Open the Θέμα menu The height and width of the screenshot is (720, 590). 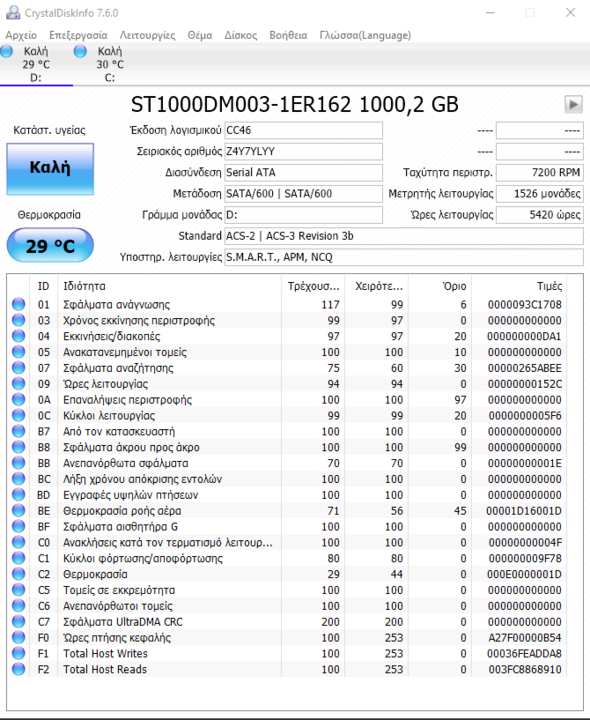[200, 35]
